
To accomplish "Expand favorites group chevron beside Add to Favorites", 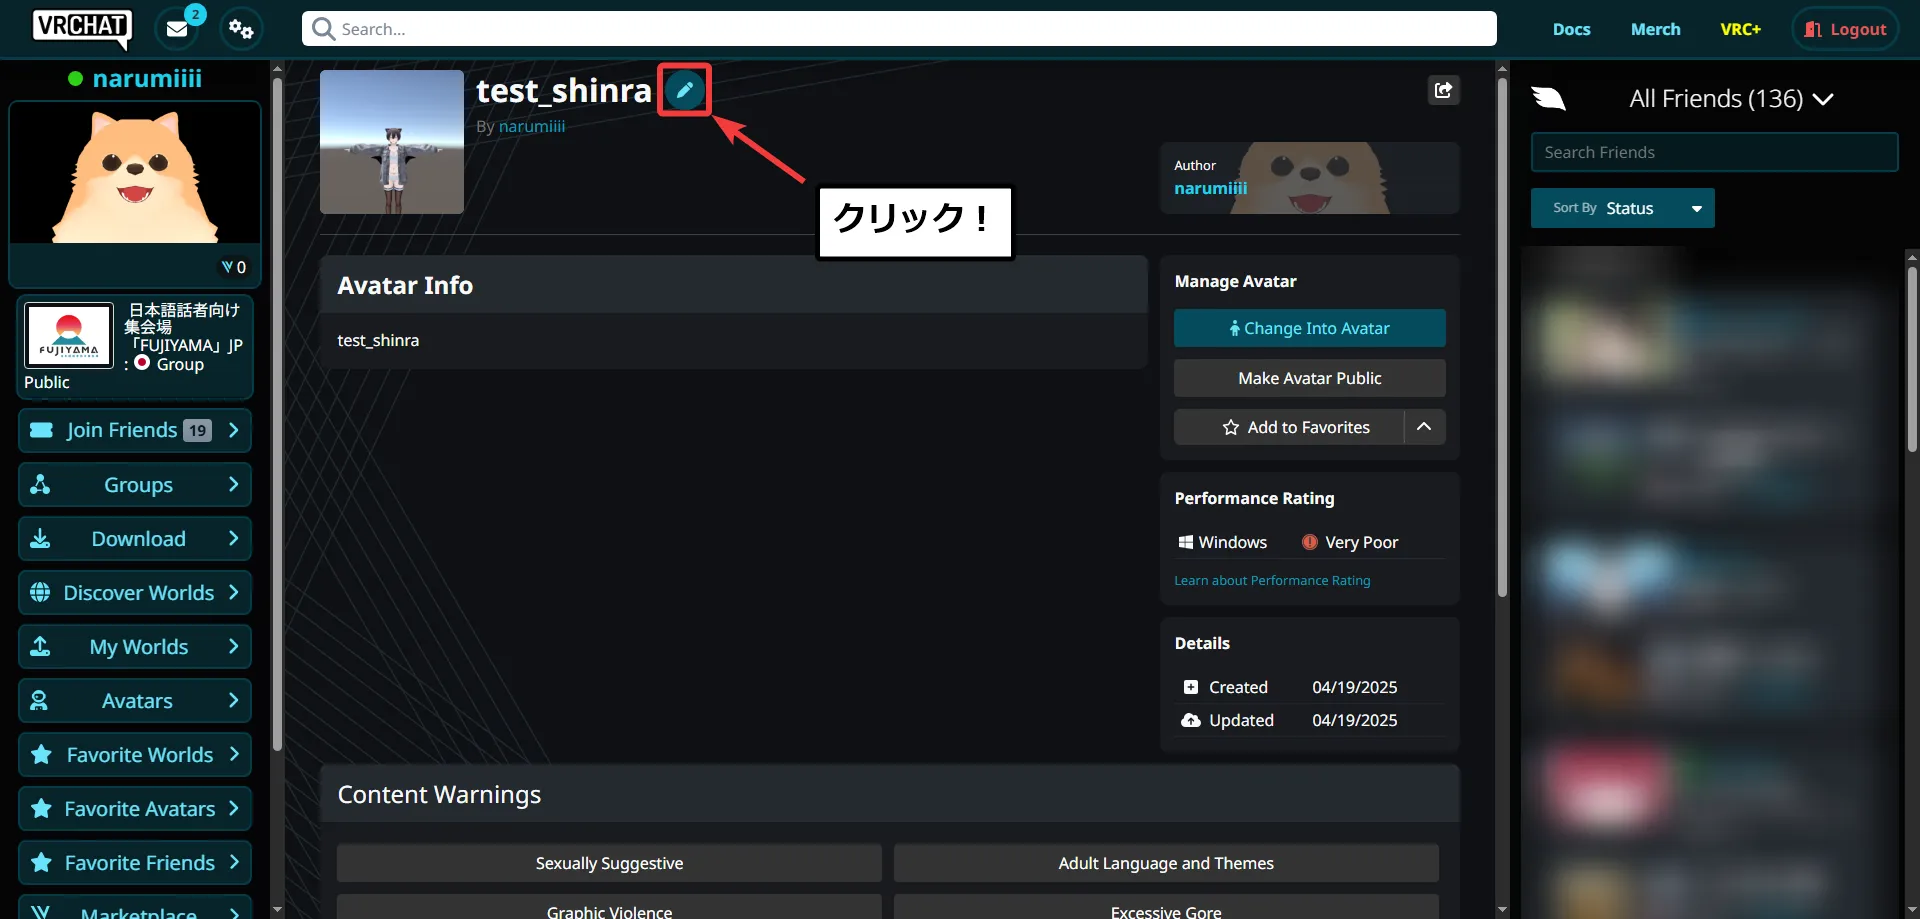I will pyautogui.click(x=1424, y=427).
